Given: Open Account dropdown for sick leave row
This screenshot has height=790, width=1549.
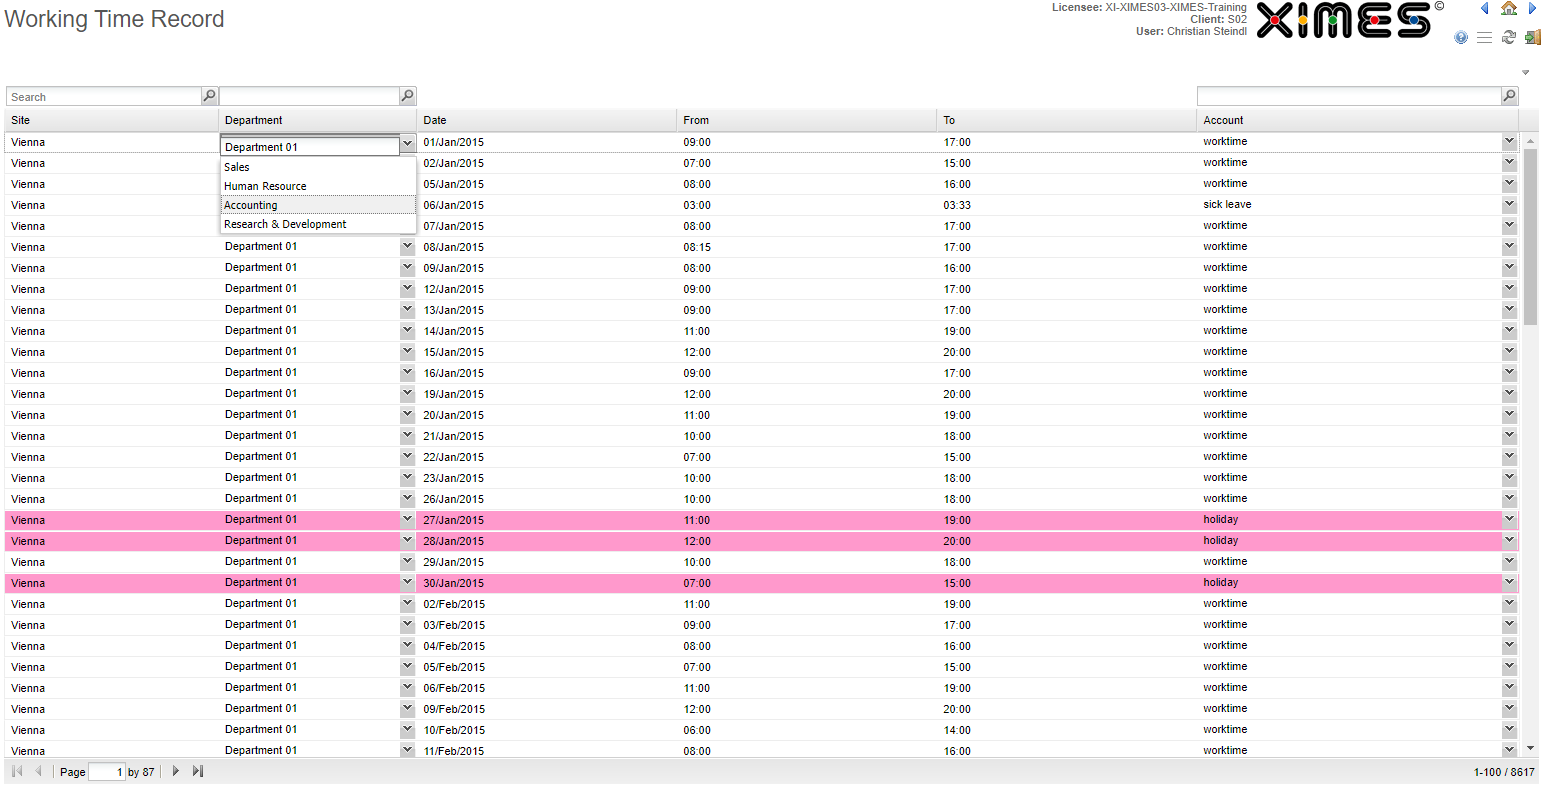Looking at the screenshot, I should pyautogui.click(x=1509, y=204).
